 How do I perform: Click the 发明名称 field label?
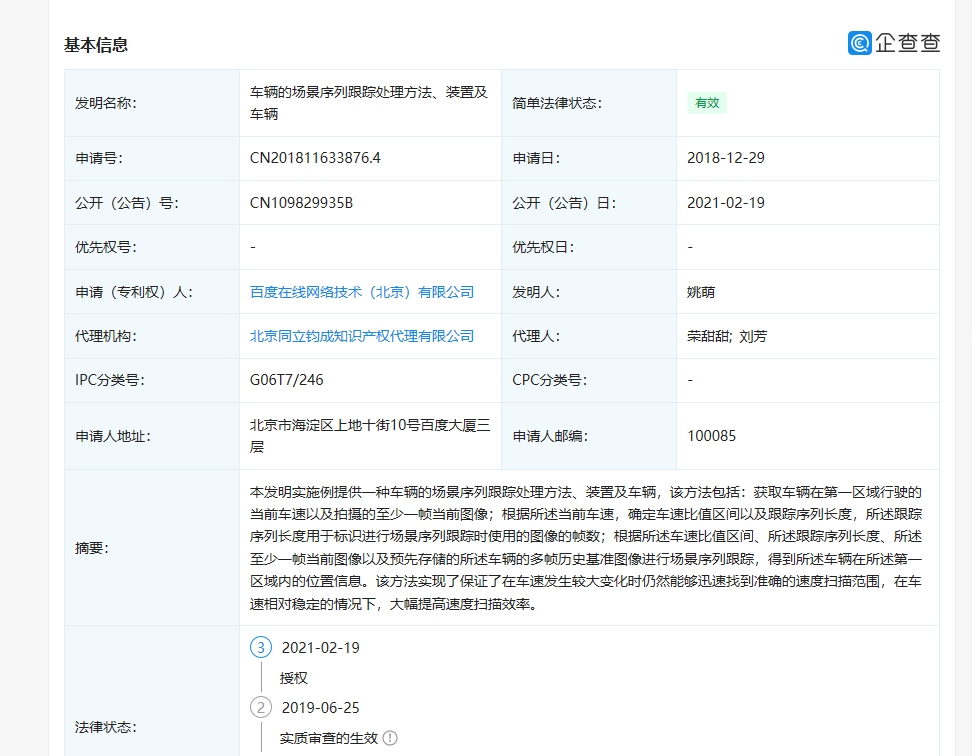pyautogui.click(x=105, y=103)
